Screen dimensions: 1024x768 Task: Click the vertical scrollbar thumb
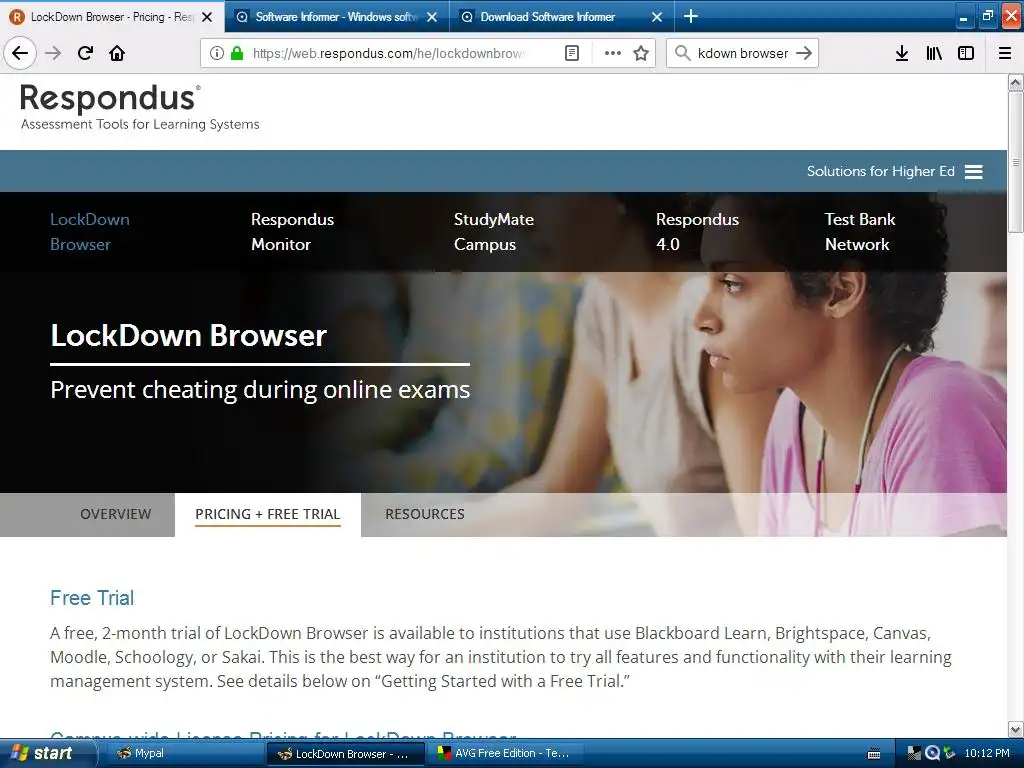(1016, 162)
